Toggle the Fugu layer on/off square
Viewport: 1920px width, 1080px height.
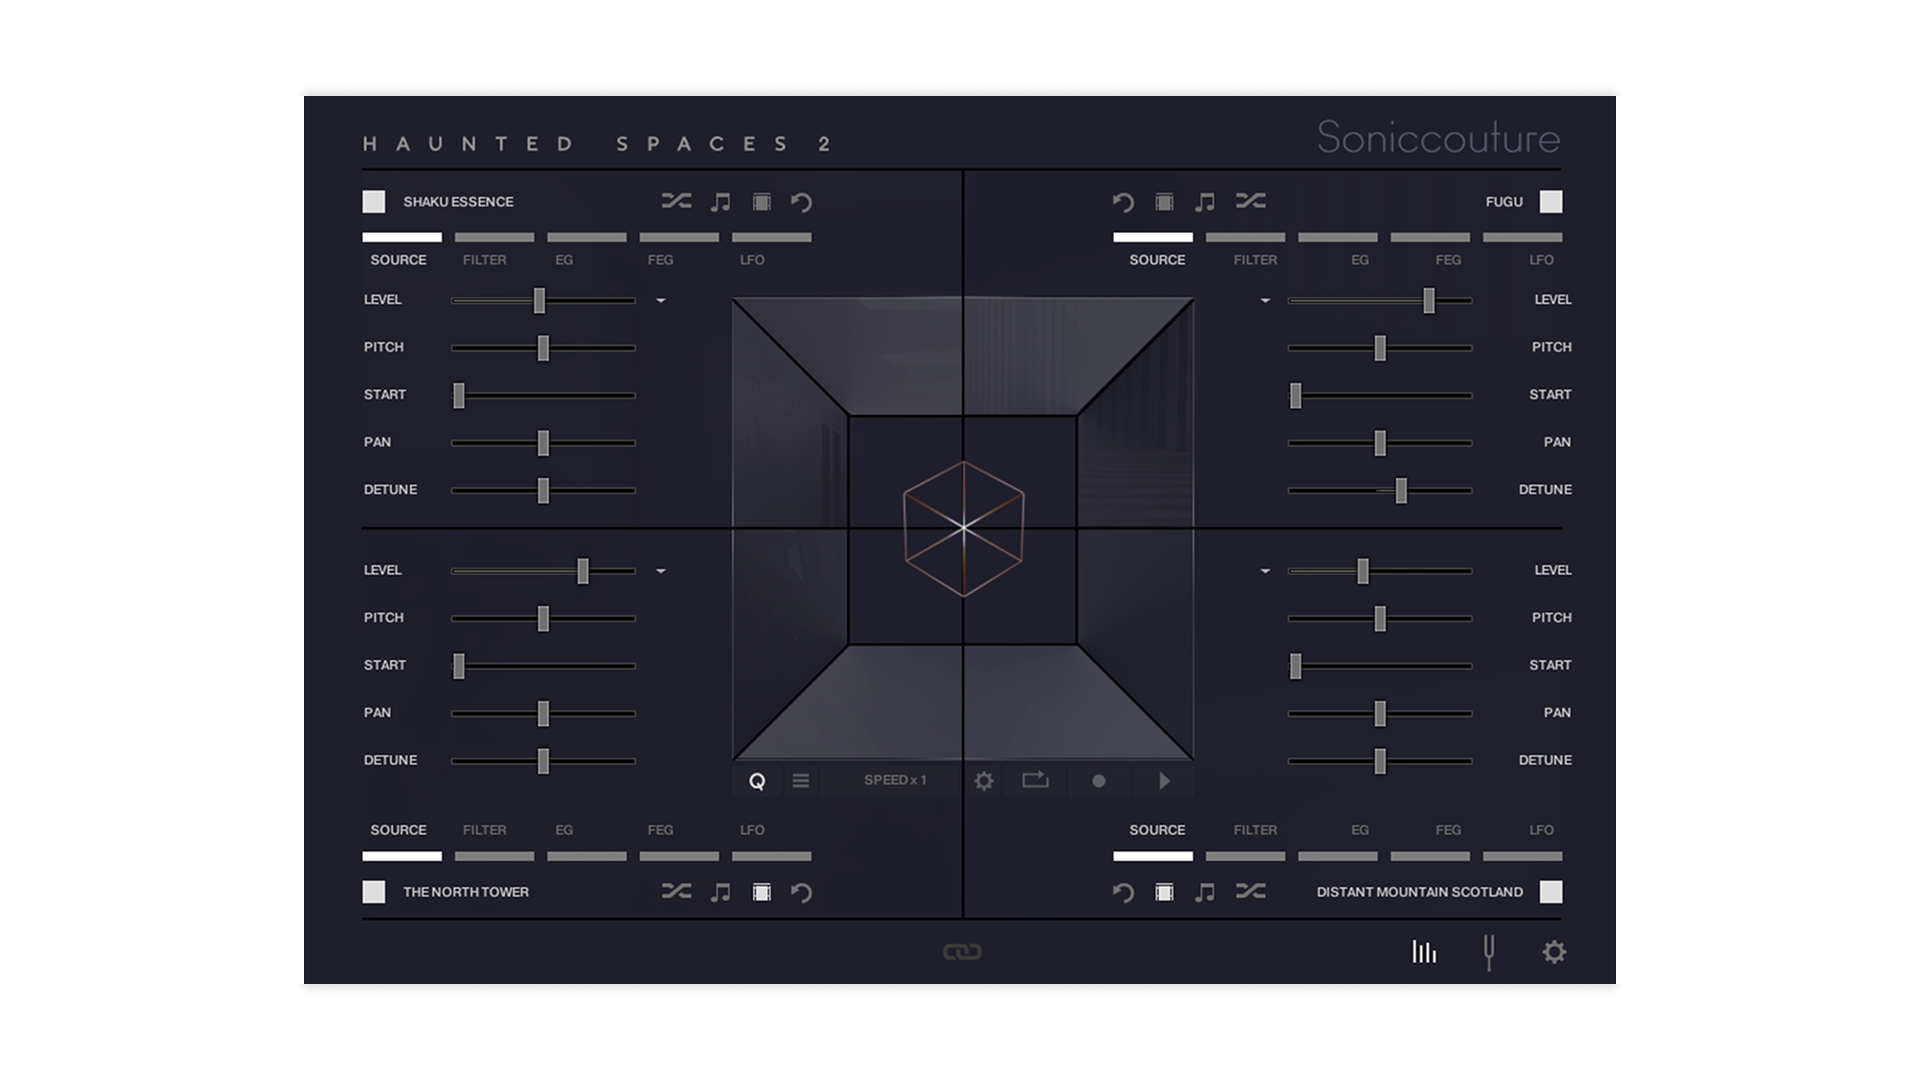[x=1551, y=202]
